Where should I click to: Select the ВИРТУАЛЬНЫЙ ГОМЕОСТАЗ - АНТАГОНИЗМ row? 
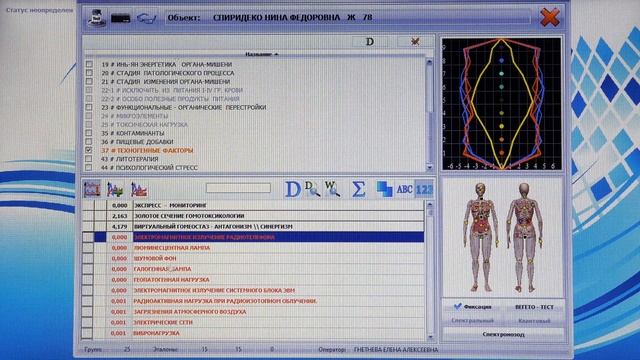coord(253,227)
